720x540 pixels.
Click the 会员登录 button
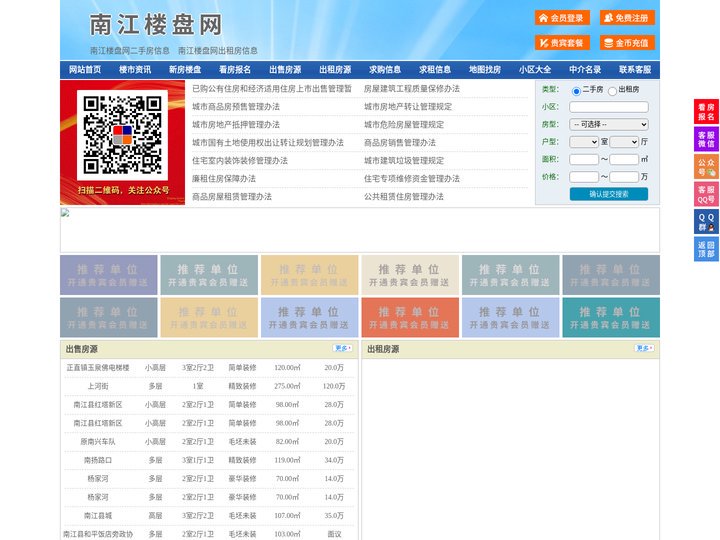[x=562, y=18]
